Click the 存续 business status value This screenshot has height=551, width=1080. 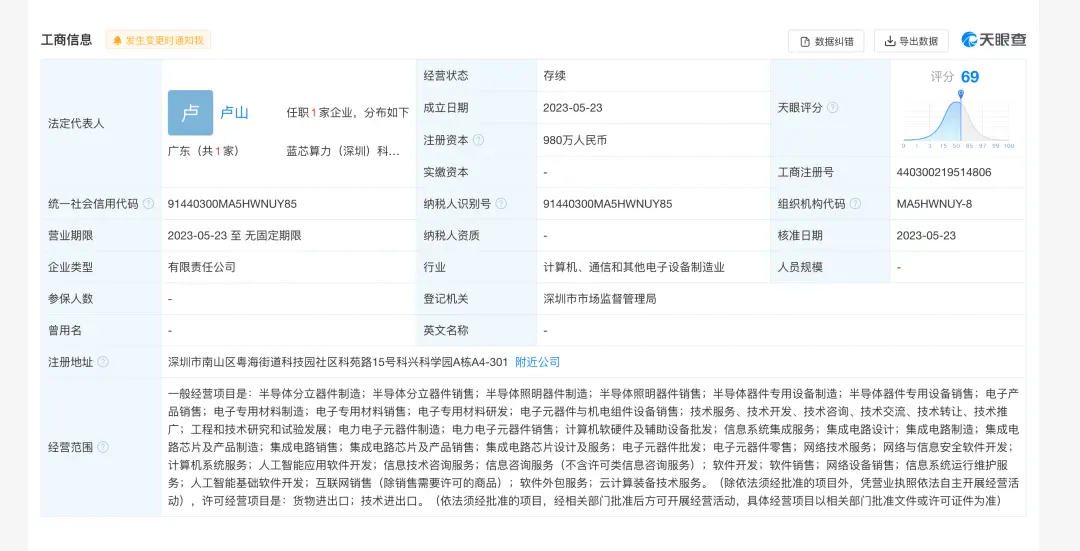554,76
